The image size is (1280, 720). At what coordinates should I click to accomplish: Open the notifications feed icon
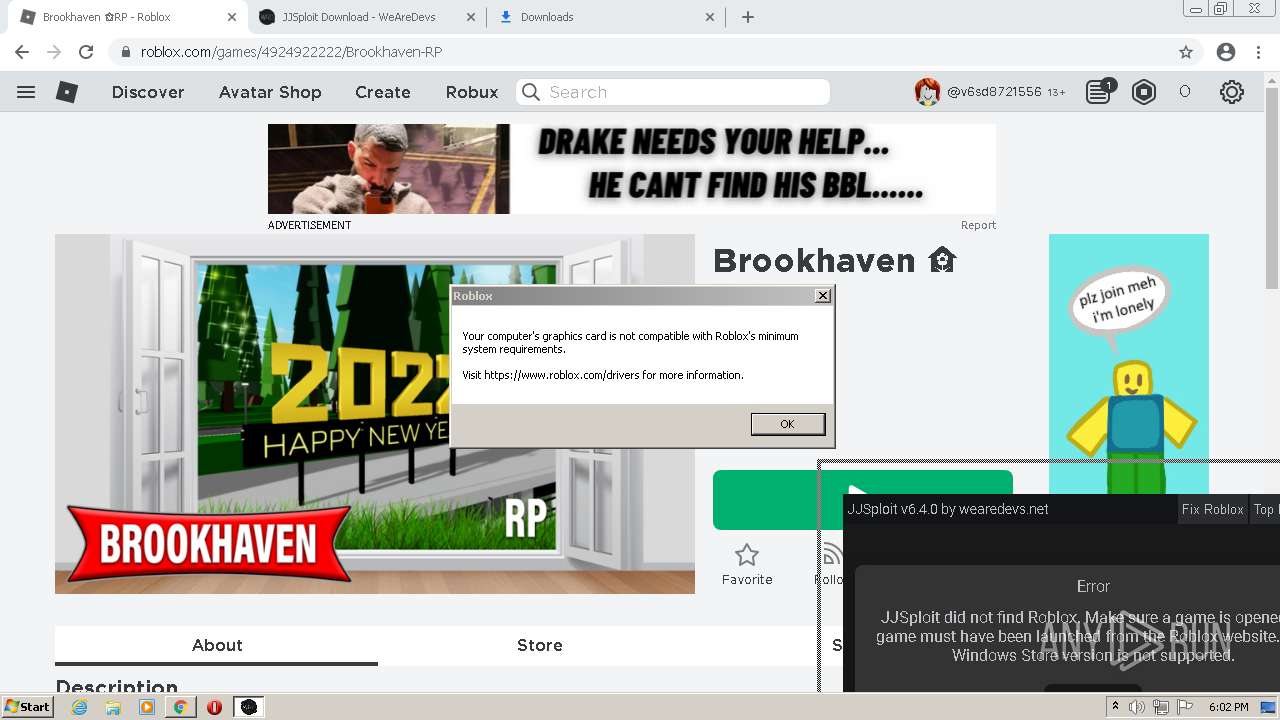[1098, 92]
